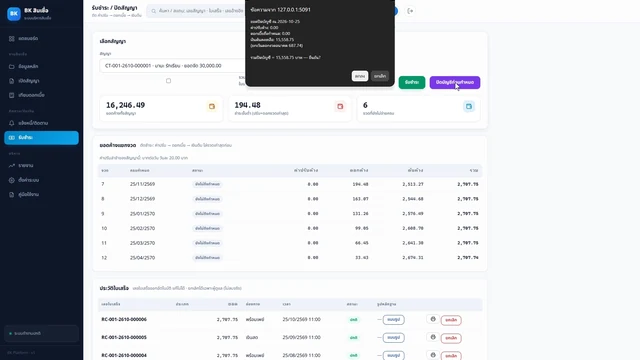This screenshot has height=360, width=640.
Task: Click the status badge of installment 8
Action: [207, 199]
